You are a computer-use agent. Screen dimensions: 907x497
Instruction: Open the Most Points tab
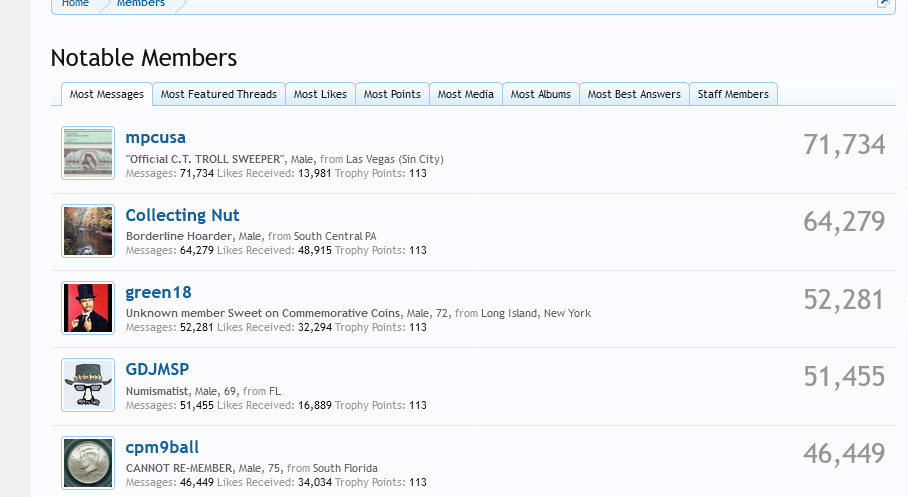pyautogui.click(x=392, y=94)
